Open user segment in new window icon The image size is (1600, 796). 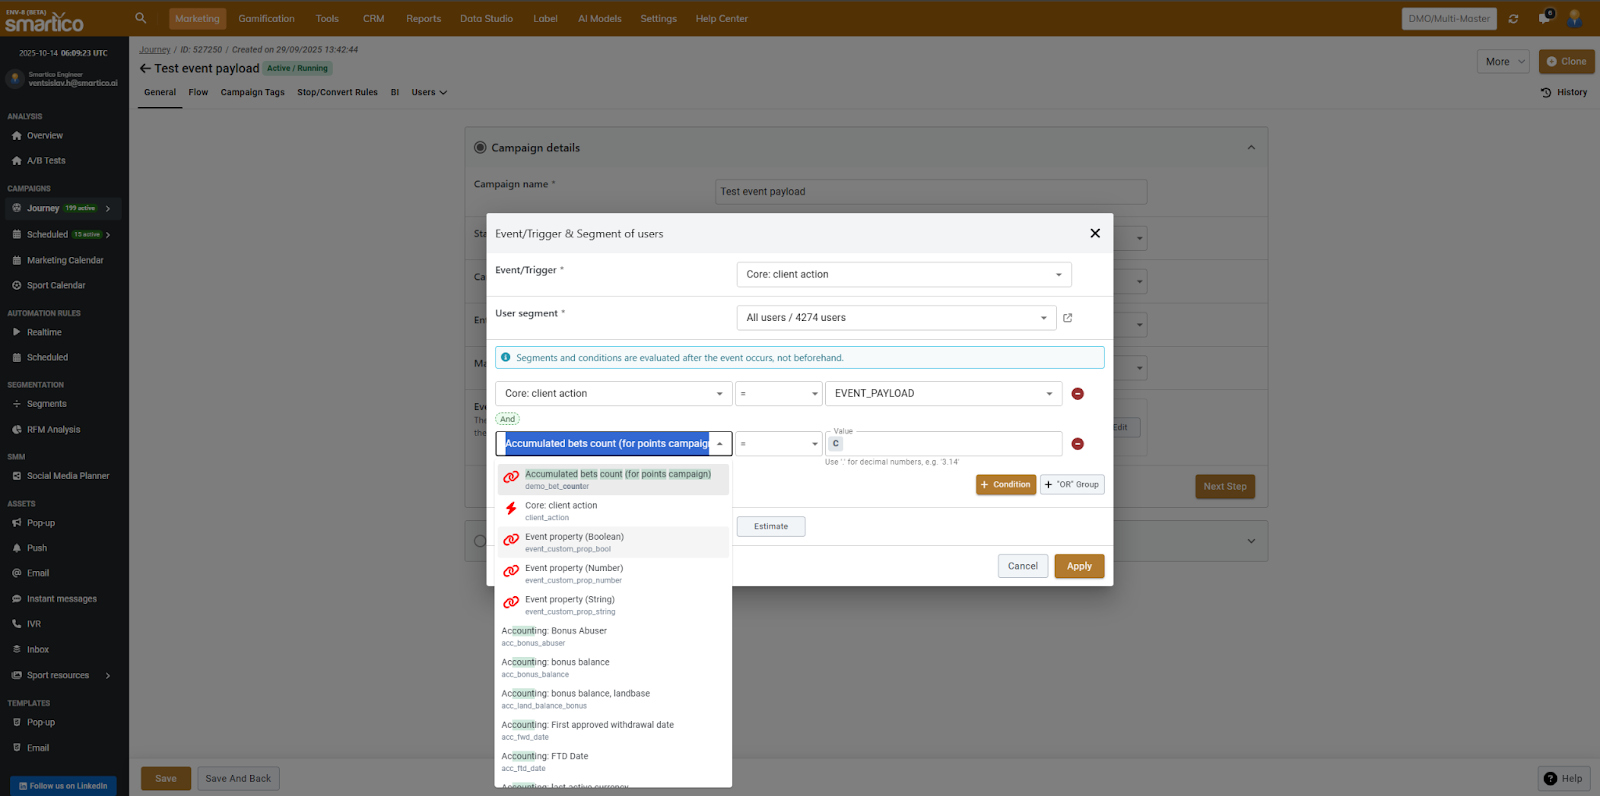(x=1067, y=318)
